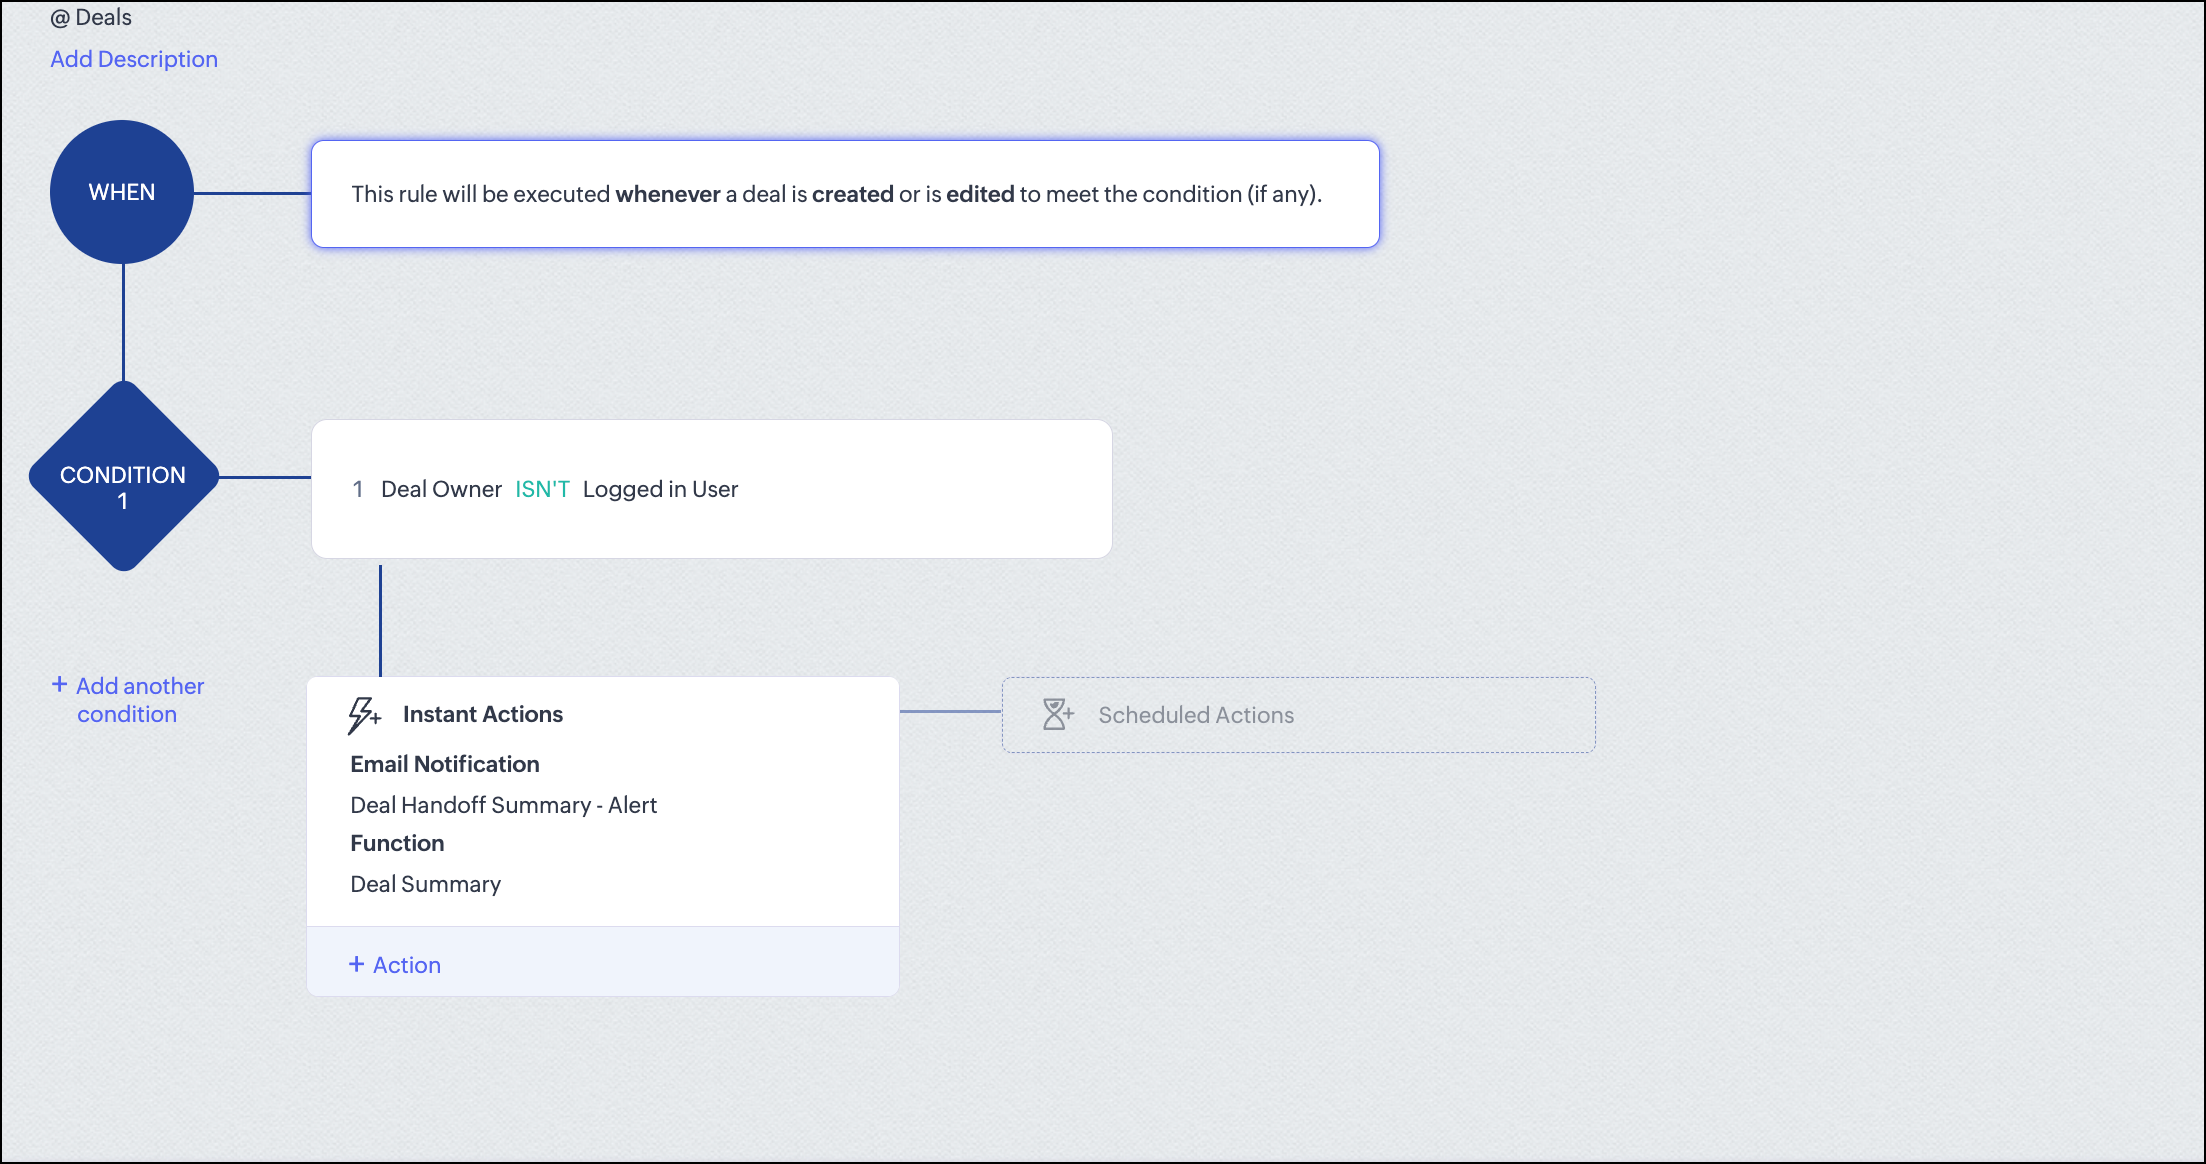The height and width of the screenshot is (1164, 2206).
Task: Click the Function heading
Action: point(397,843)
